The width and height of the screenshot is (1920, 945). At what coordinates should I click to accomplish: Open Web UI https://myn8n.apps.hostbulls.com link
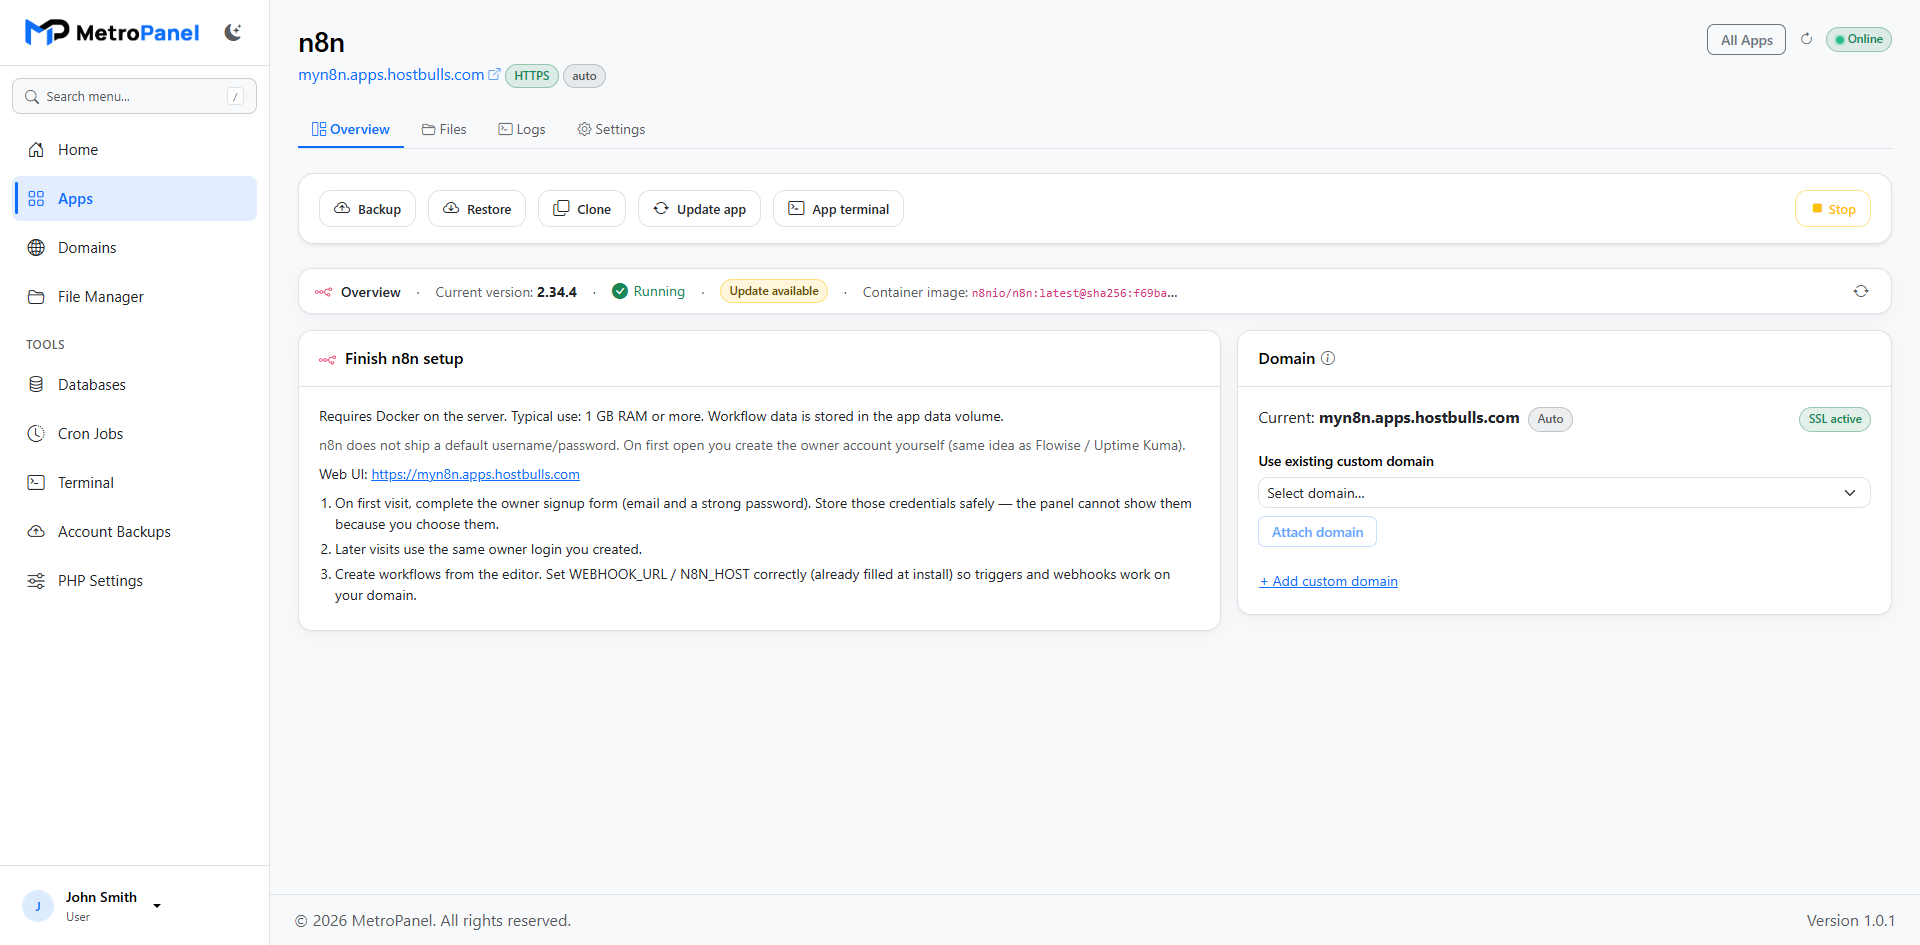pos(475,475)
